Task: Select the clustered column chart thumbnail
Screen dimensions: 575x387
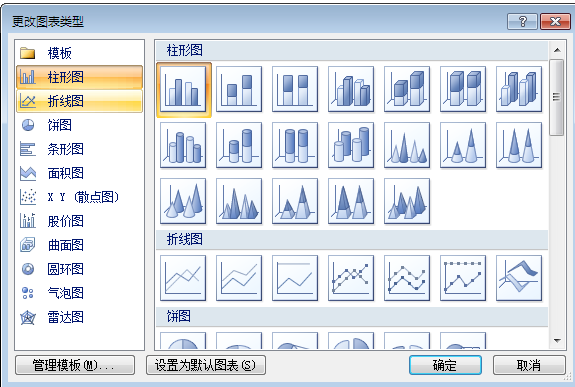Action: tap(183, 90)
